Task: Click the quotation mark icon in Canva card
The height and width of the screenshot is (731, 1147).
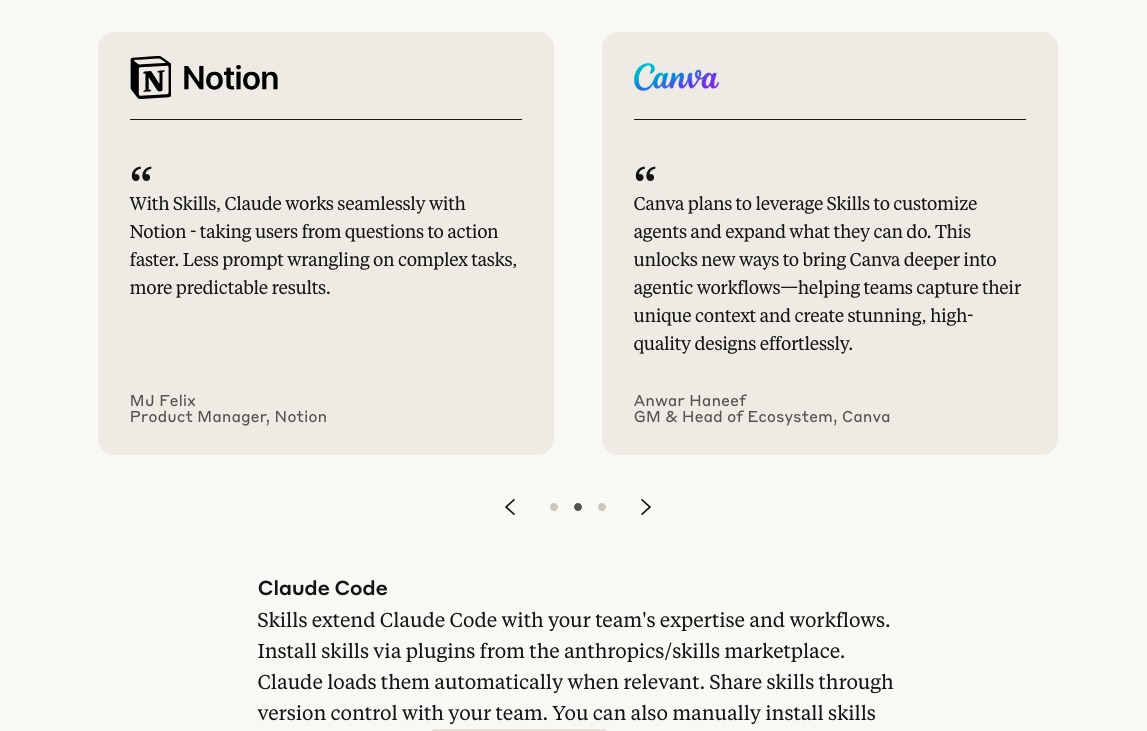Action: [645, 174]
